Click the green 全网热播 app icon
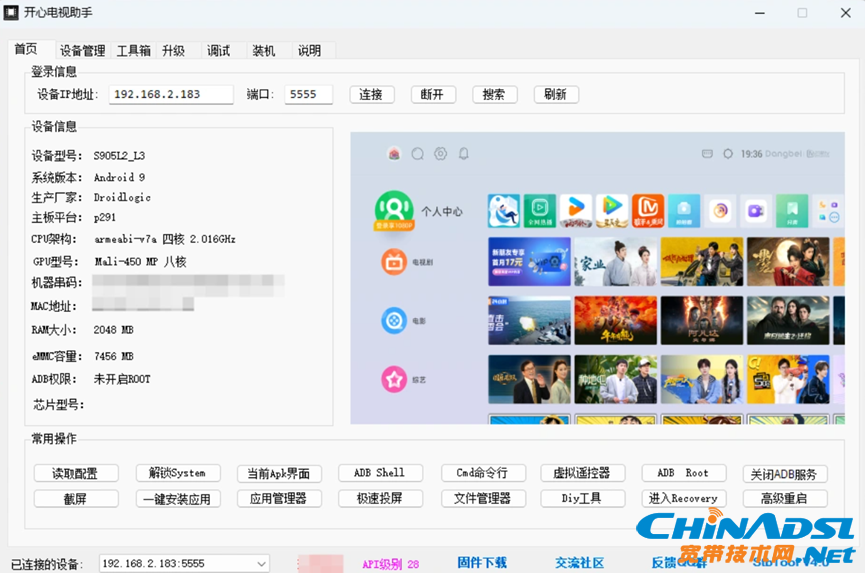 point(540,211)
